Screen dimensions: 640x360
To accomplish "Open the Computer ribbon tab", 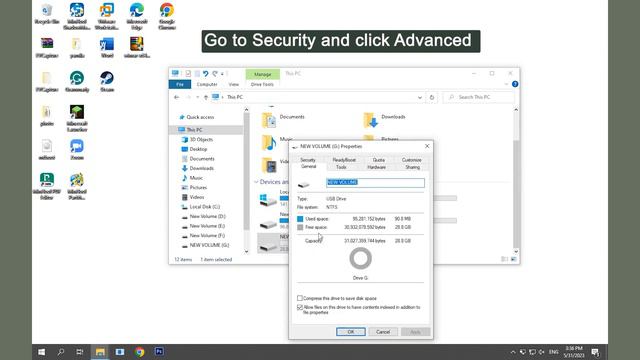I will [x=207, y=84].
